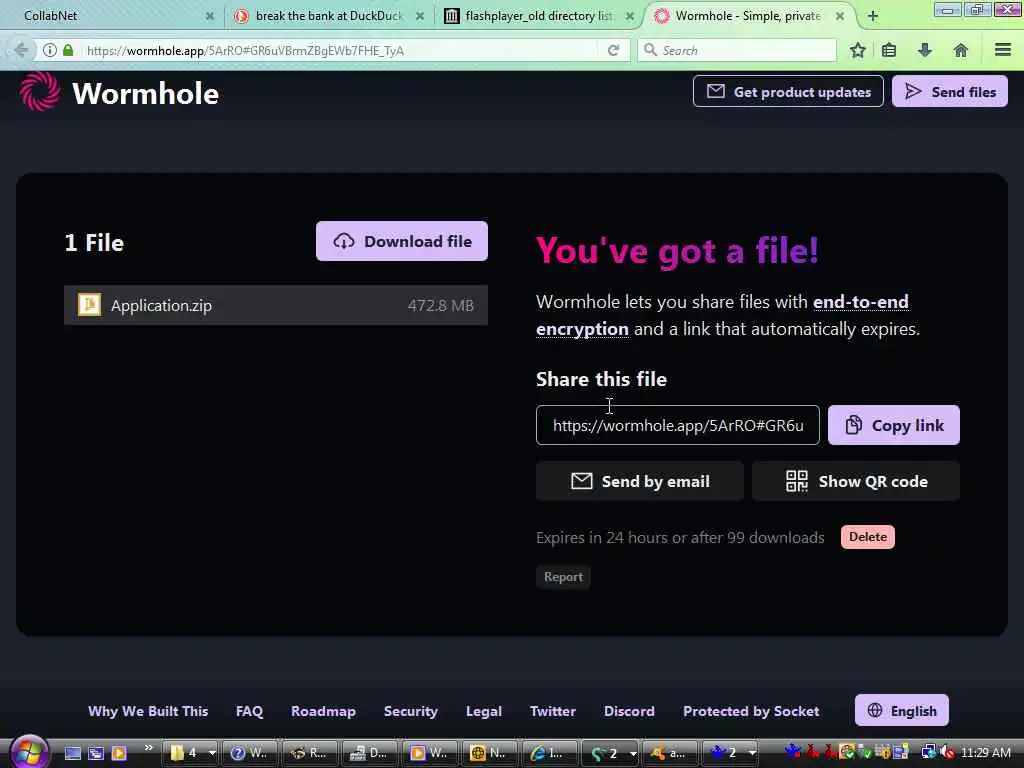Open the a... taskbar button
The width and height of the screenshot is (1024, 768).
pyautogui.click(x=670, y=753)
